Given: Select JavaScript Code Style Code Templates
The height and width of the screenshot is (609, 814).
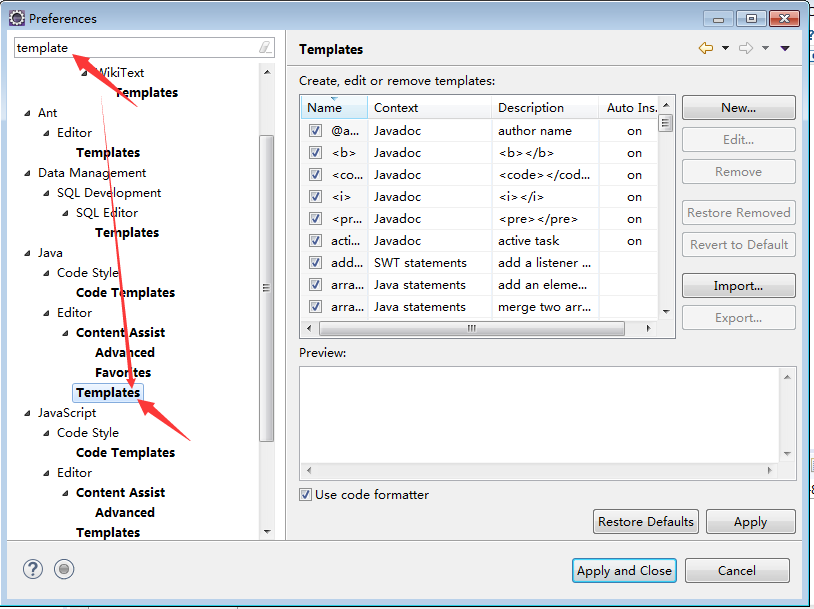Looking at the screenshot, I should point(125,453).
